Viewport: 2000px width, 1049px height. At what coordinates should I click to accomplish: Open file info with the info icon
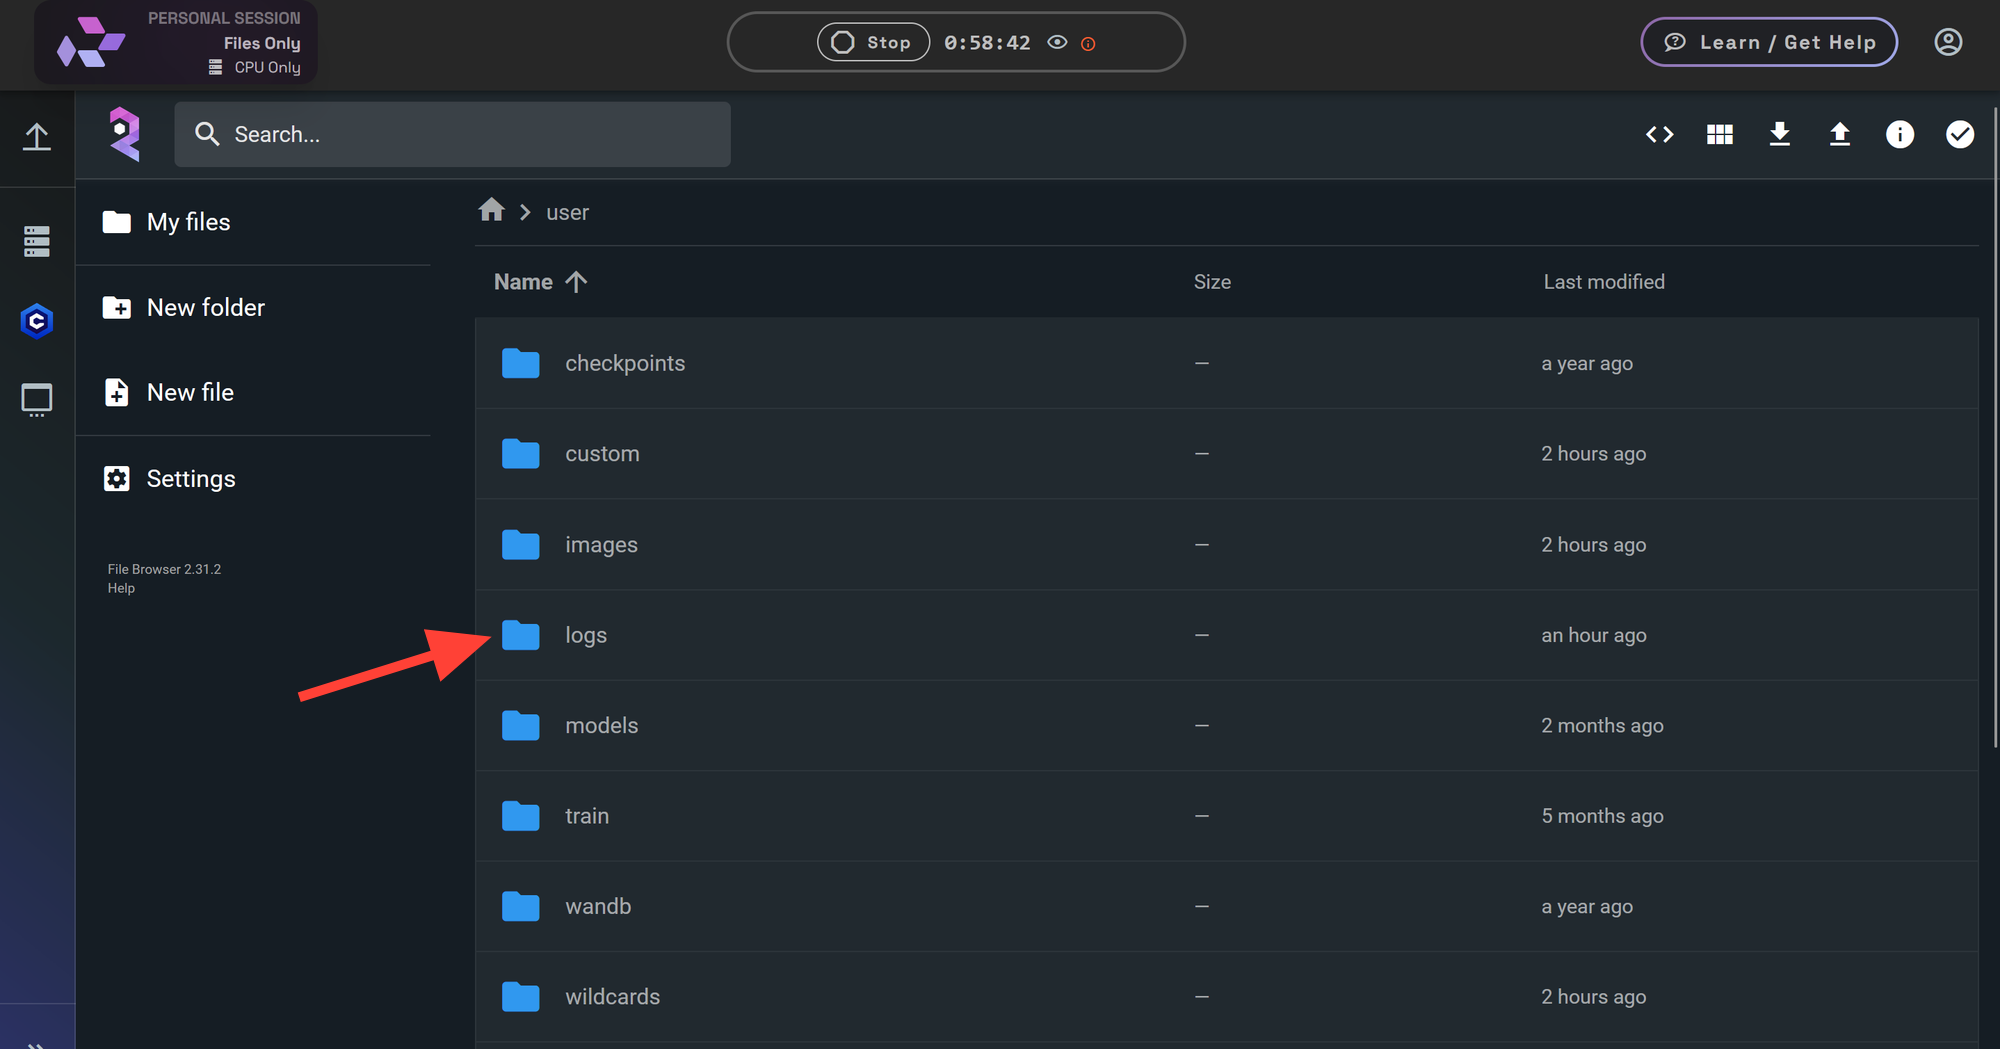point(1900,134)
